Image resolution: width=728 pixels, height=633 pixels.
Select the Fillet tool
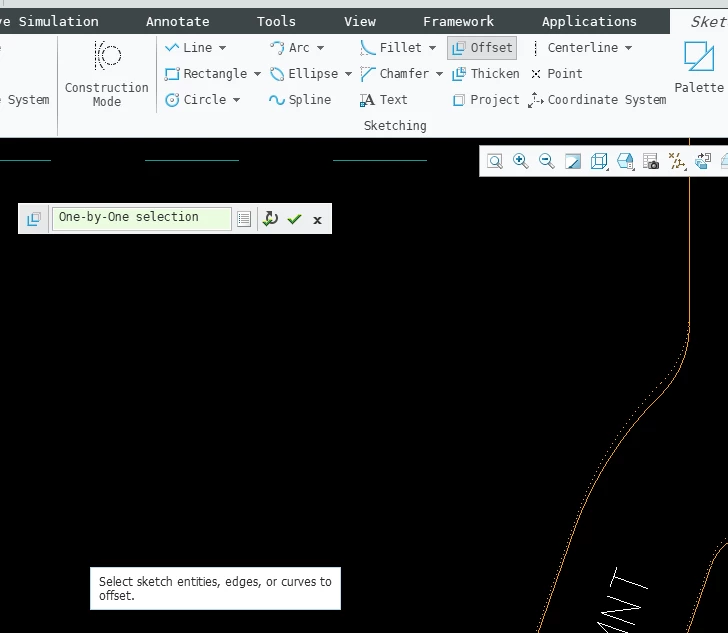pyautogui.click(x=391, y=47)
